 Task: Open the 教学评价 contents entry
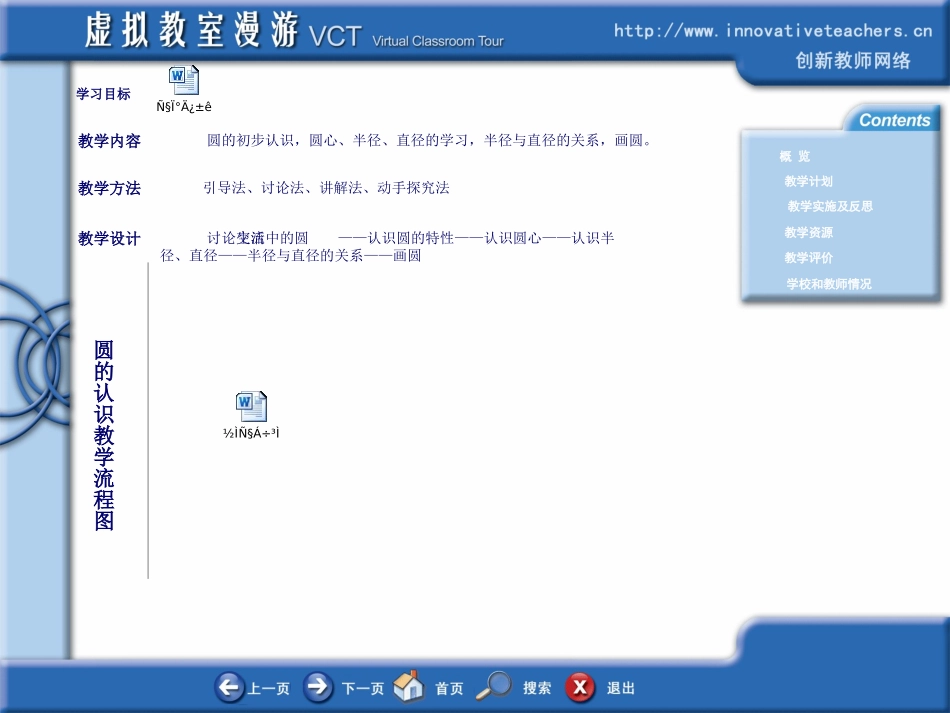(x=808, y=257)
